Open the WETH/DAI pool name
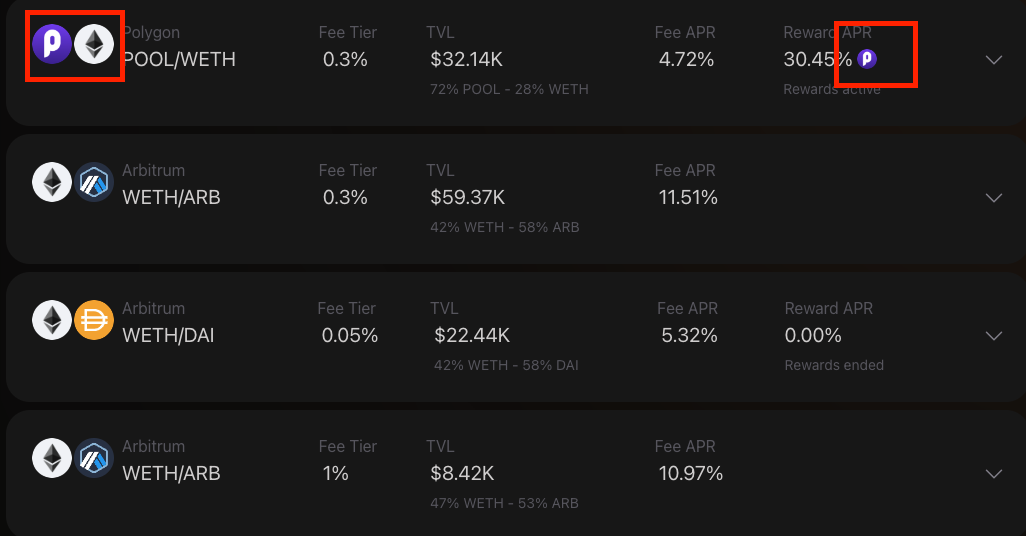1026x536 pixels. 168,335
